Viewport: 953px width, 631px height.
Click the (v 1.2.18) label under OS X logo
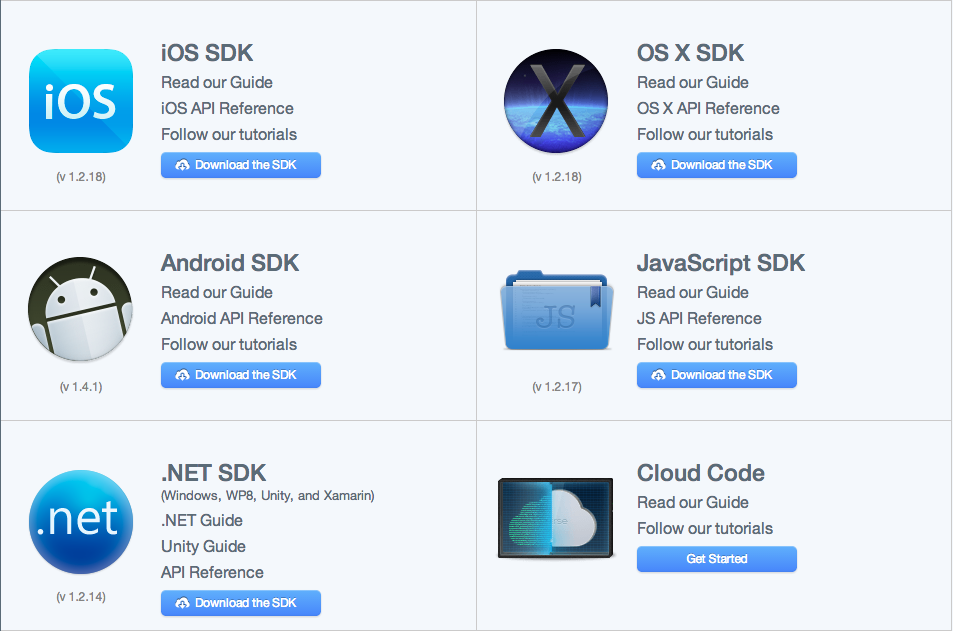557,177
